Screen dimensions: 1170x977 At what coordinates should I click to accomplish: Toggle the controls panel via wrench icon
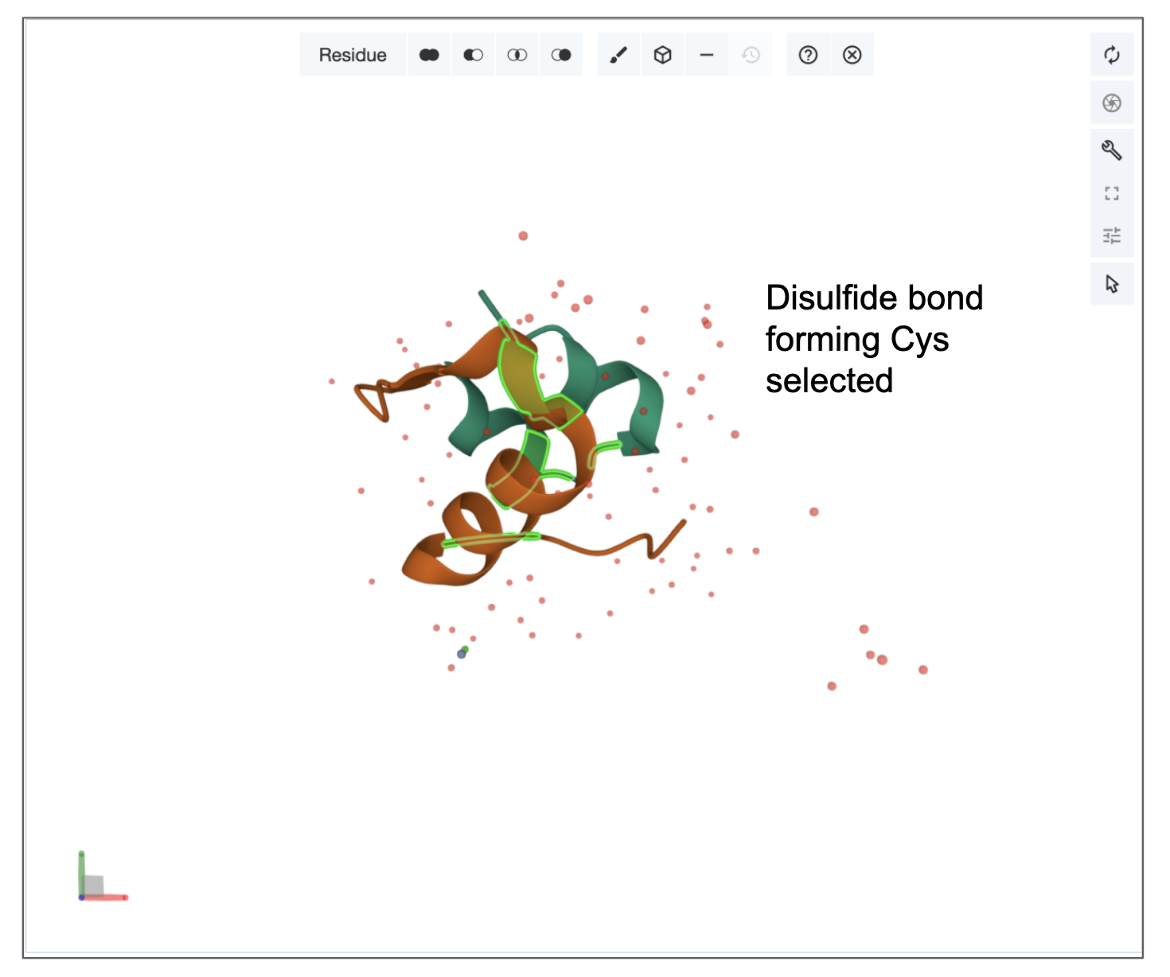click(x=1112, y=150)
